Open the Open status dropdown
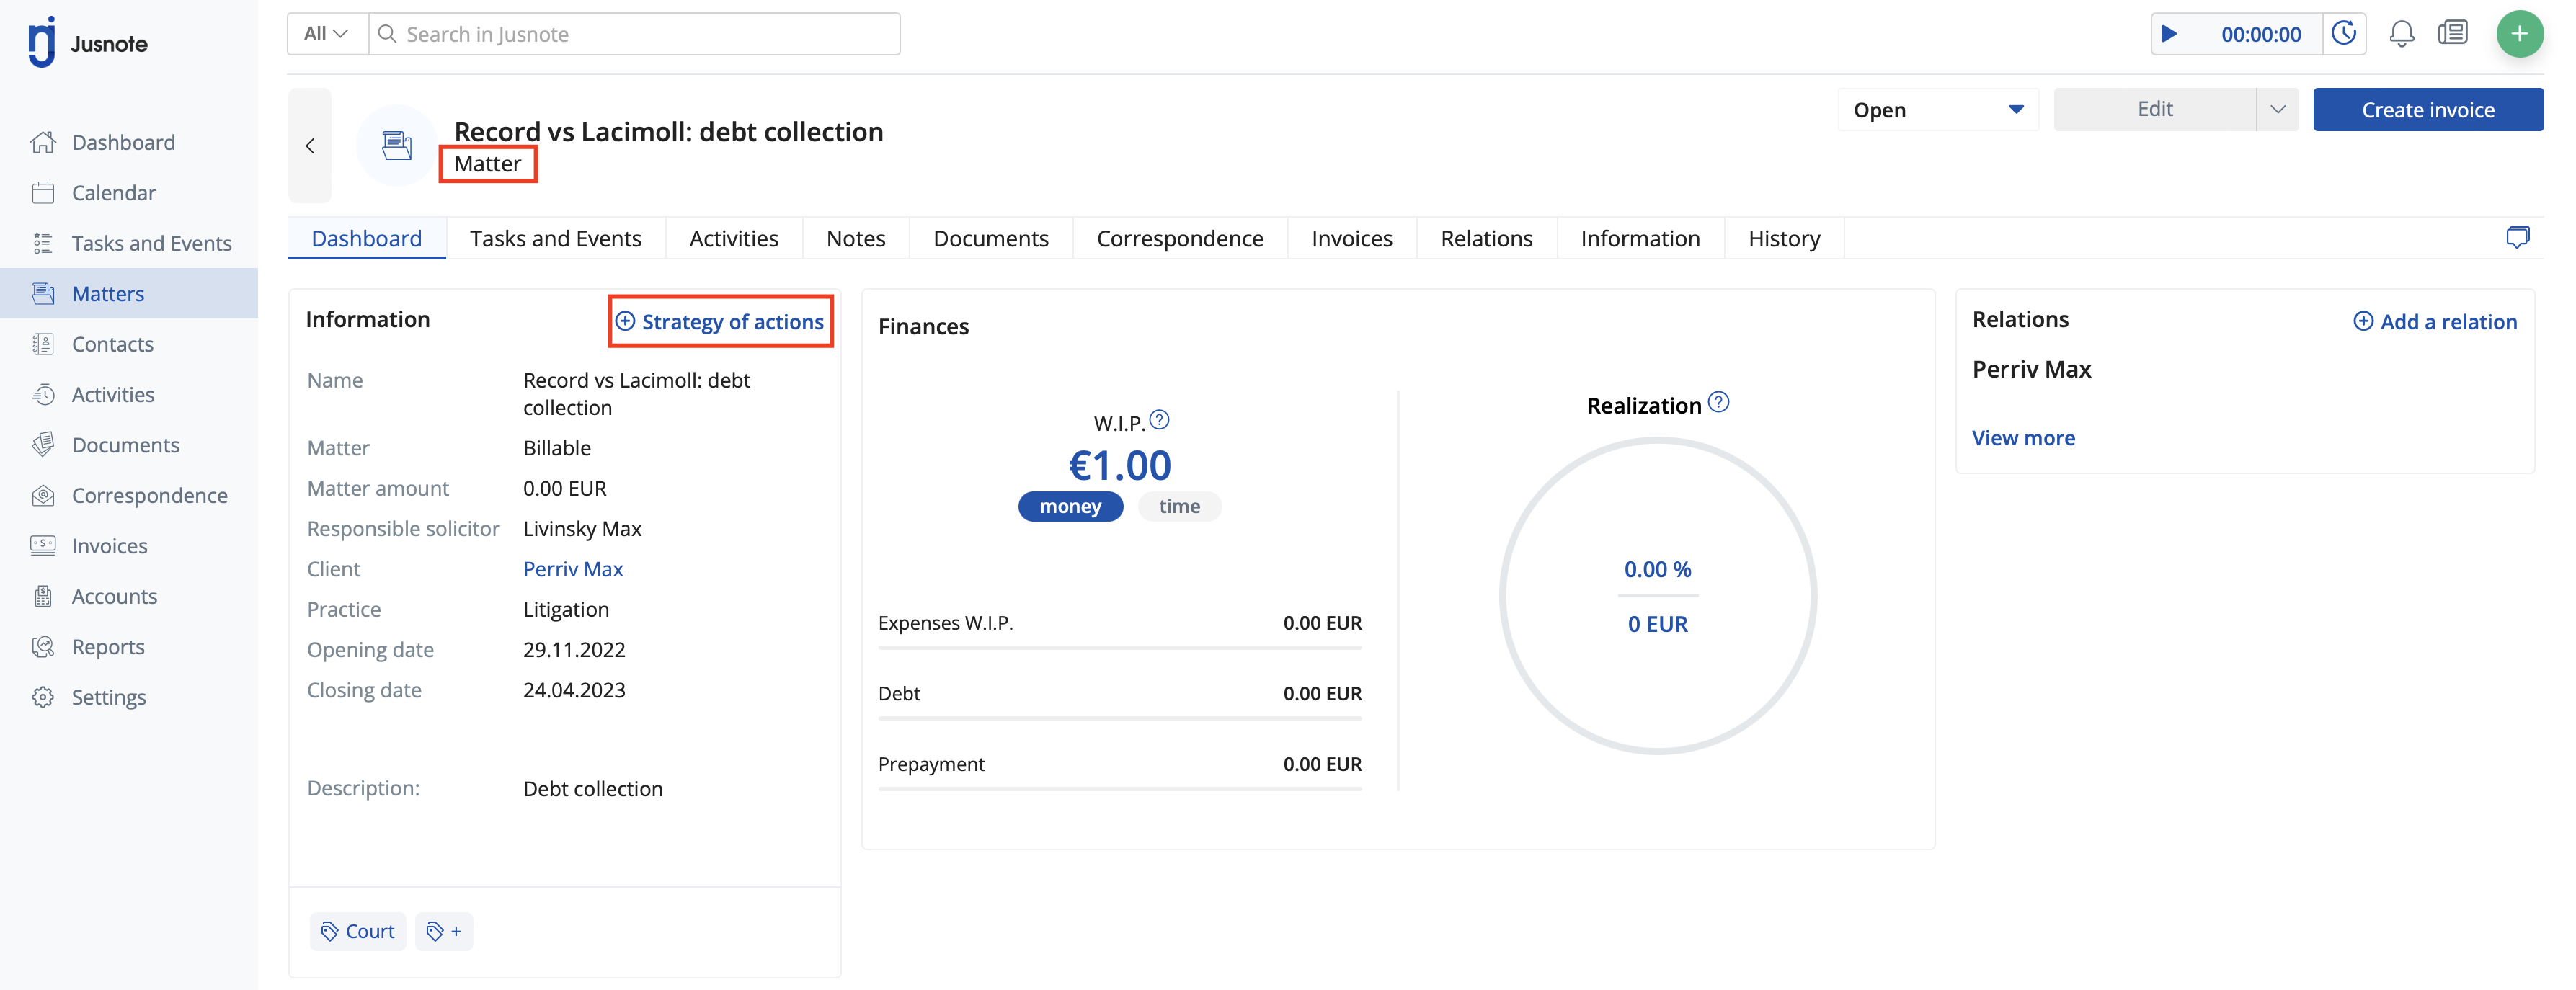Screen dimensions: 2576x990 pyautogui.click(x=1938, y=110)
